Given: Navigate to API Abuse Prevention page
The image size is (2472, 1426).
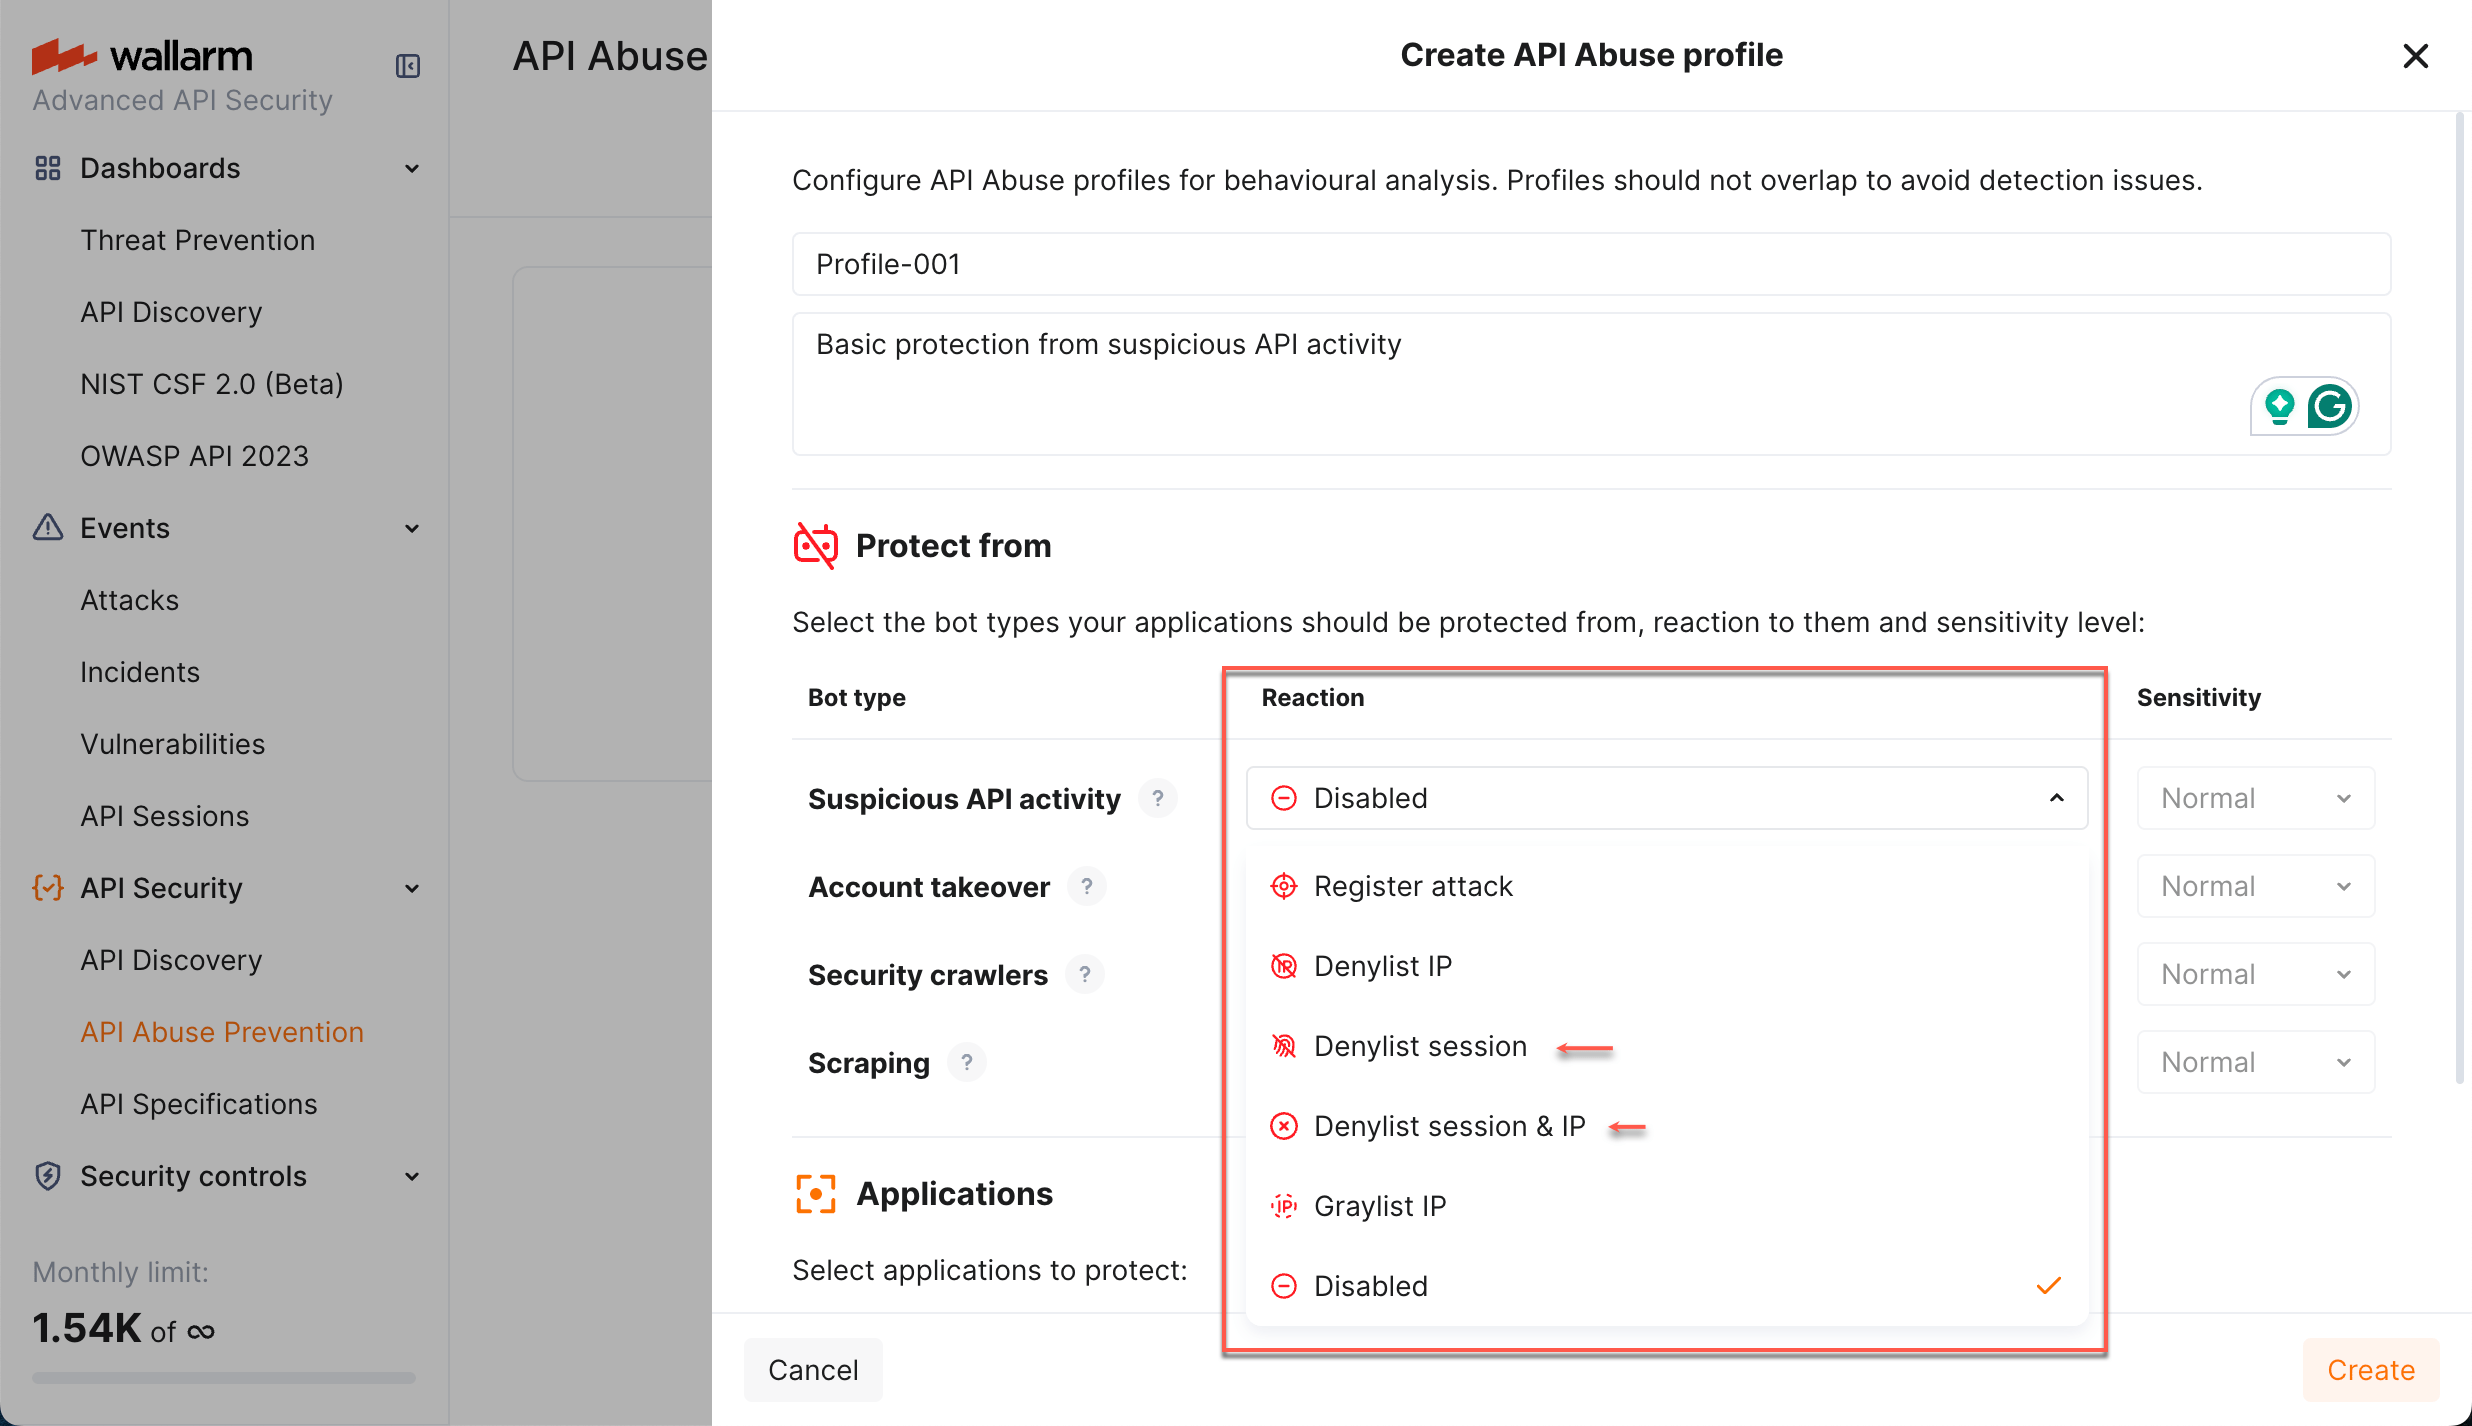Looking at the screenshot, I should (221, 1032).
